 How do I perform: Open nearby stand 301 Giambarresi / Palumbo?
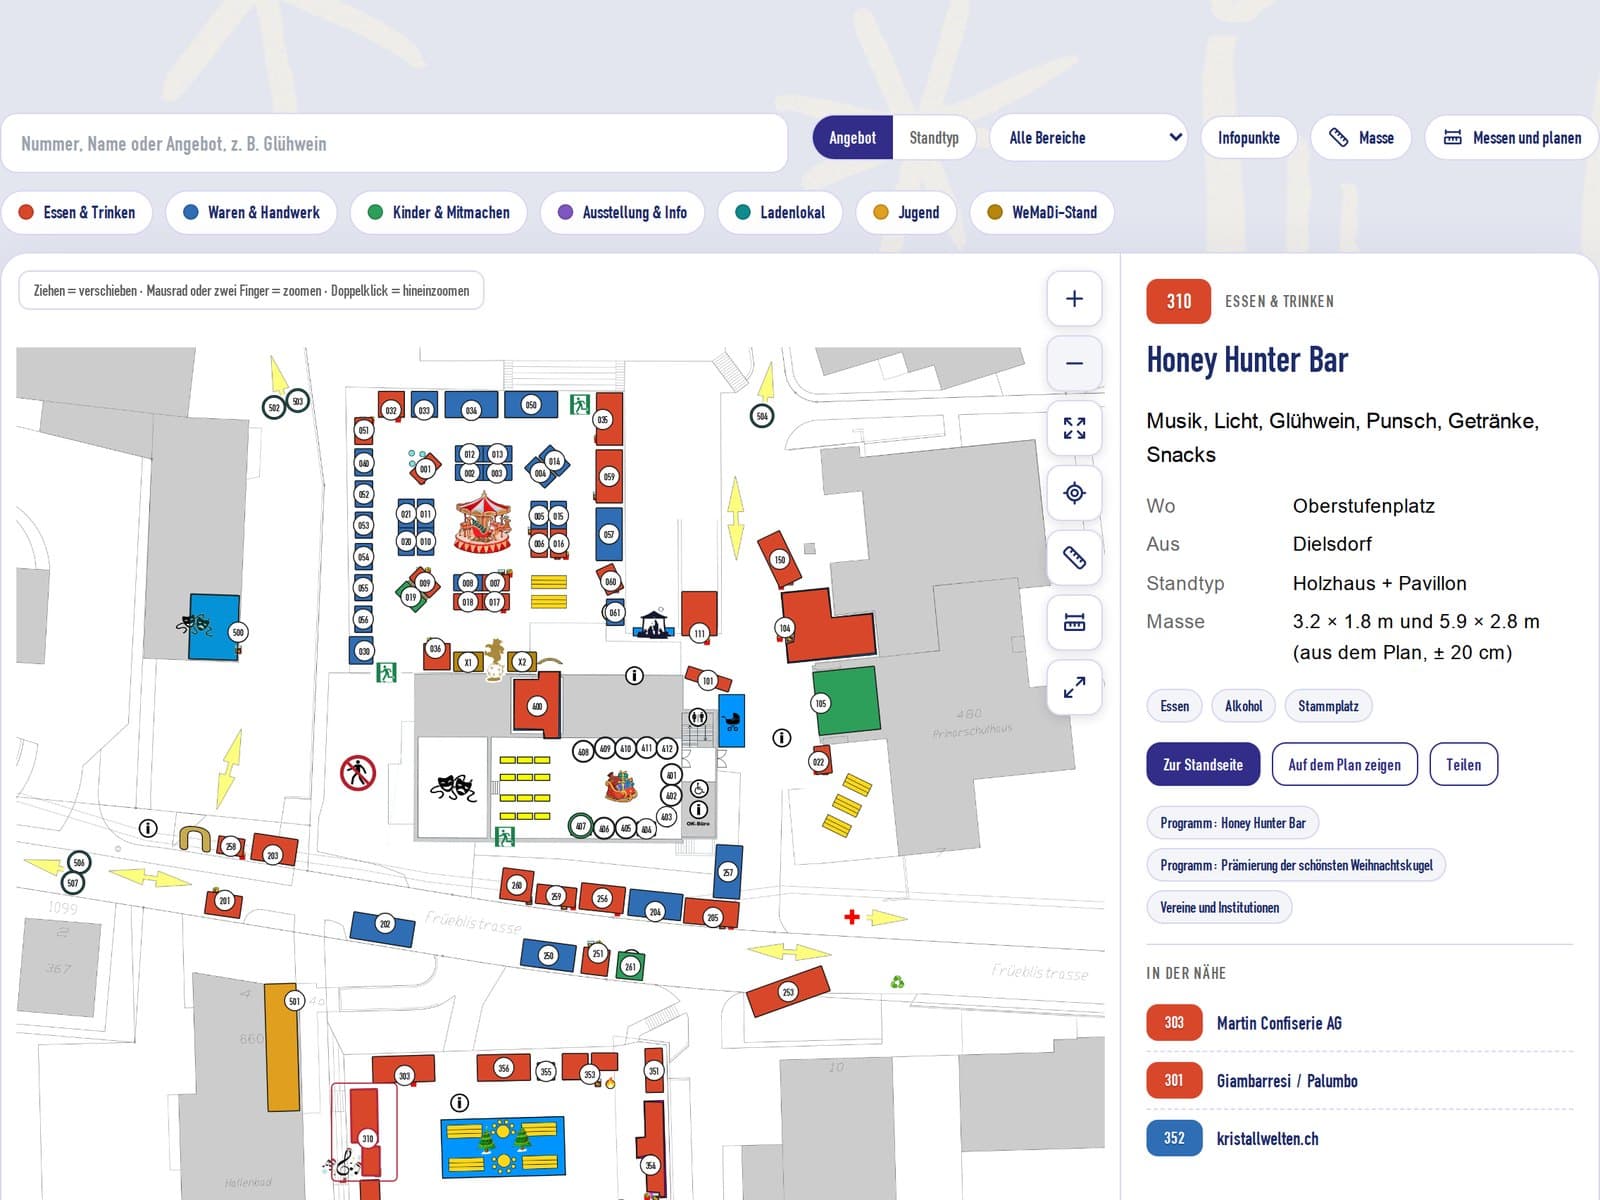(x=1359, y=1080)
